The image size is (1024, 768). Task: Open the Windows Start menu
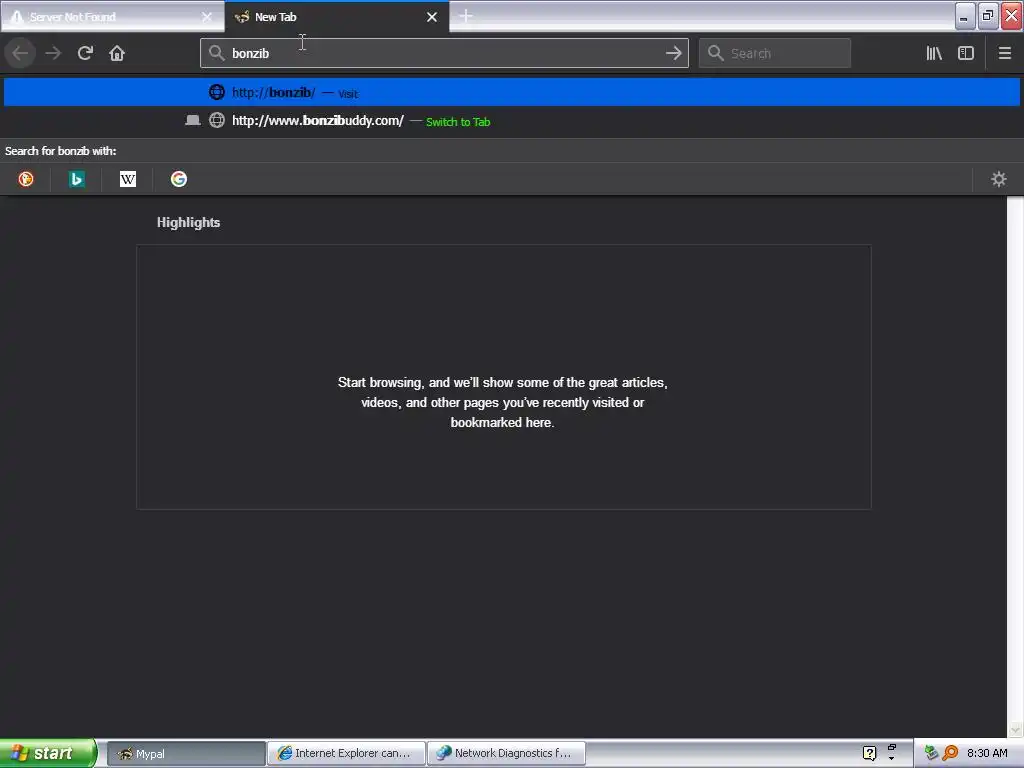coord(48,753)
